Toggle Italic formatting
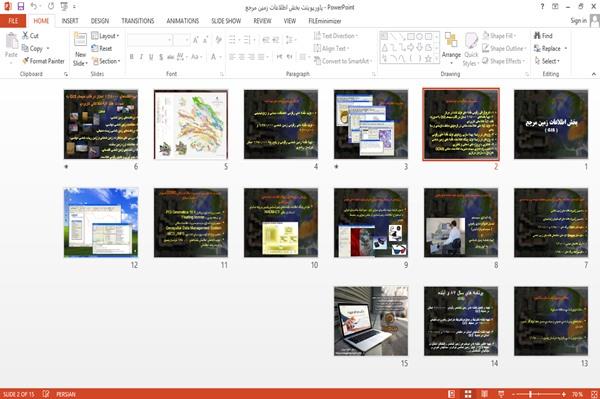Screen dimensions: 600x399 141,57
